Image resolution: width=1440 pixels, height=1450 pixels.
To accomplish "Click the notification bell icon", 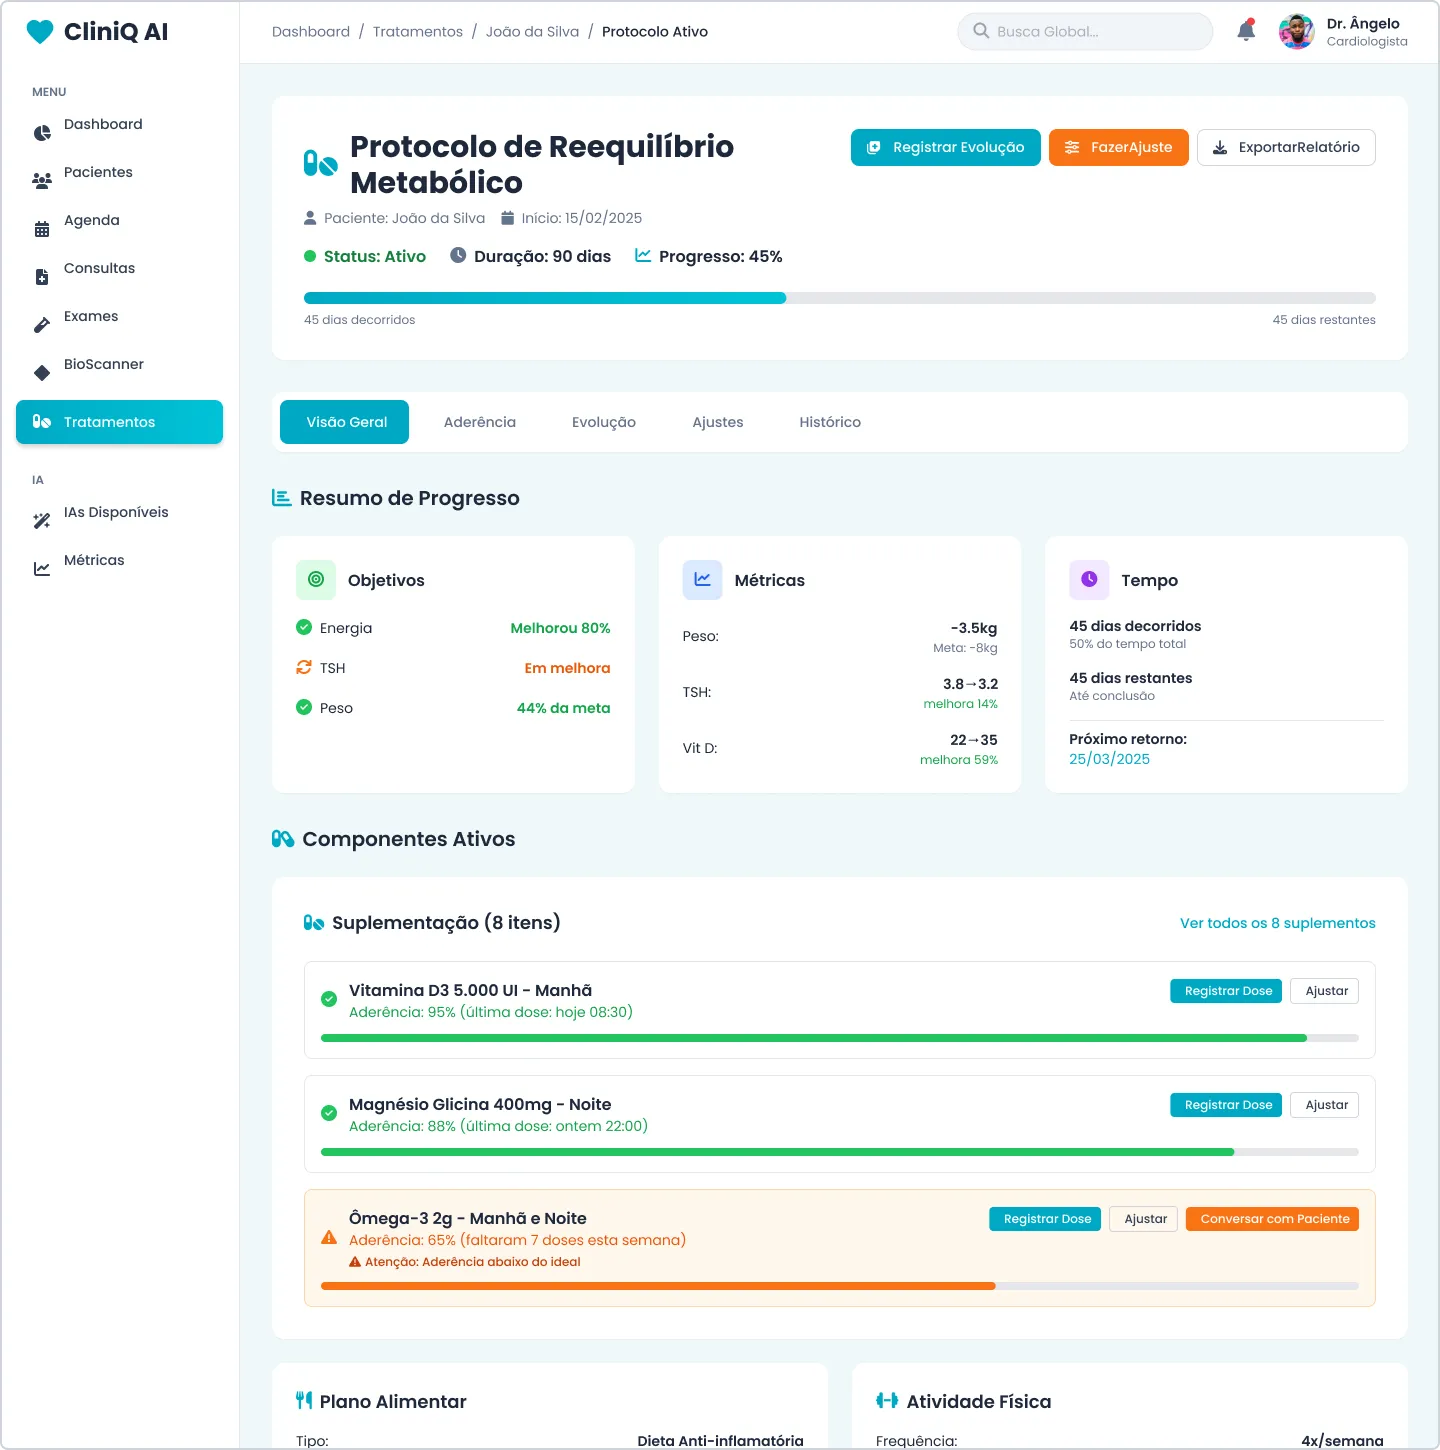I will (1246, 31).
